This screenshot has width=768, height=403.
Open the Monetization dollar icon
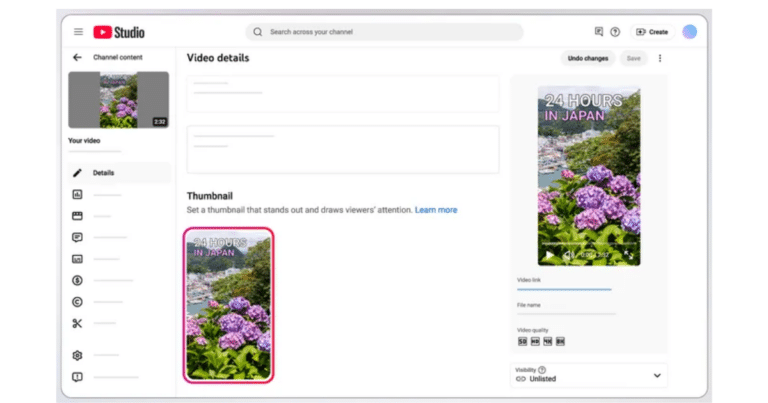pos(77,281)
